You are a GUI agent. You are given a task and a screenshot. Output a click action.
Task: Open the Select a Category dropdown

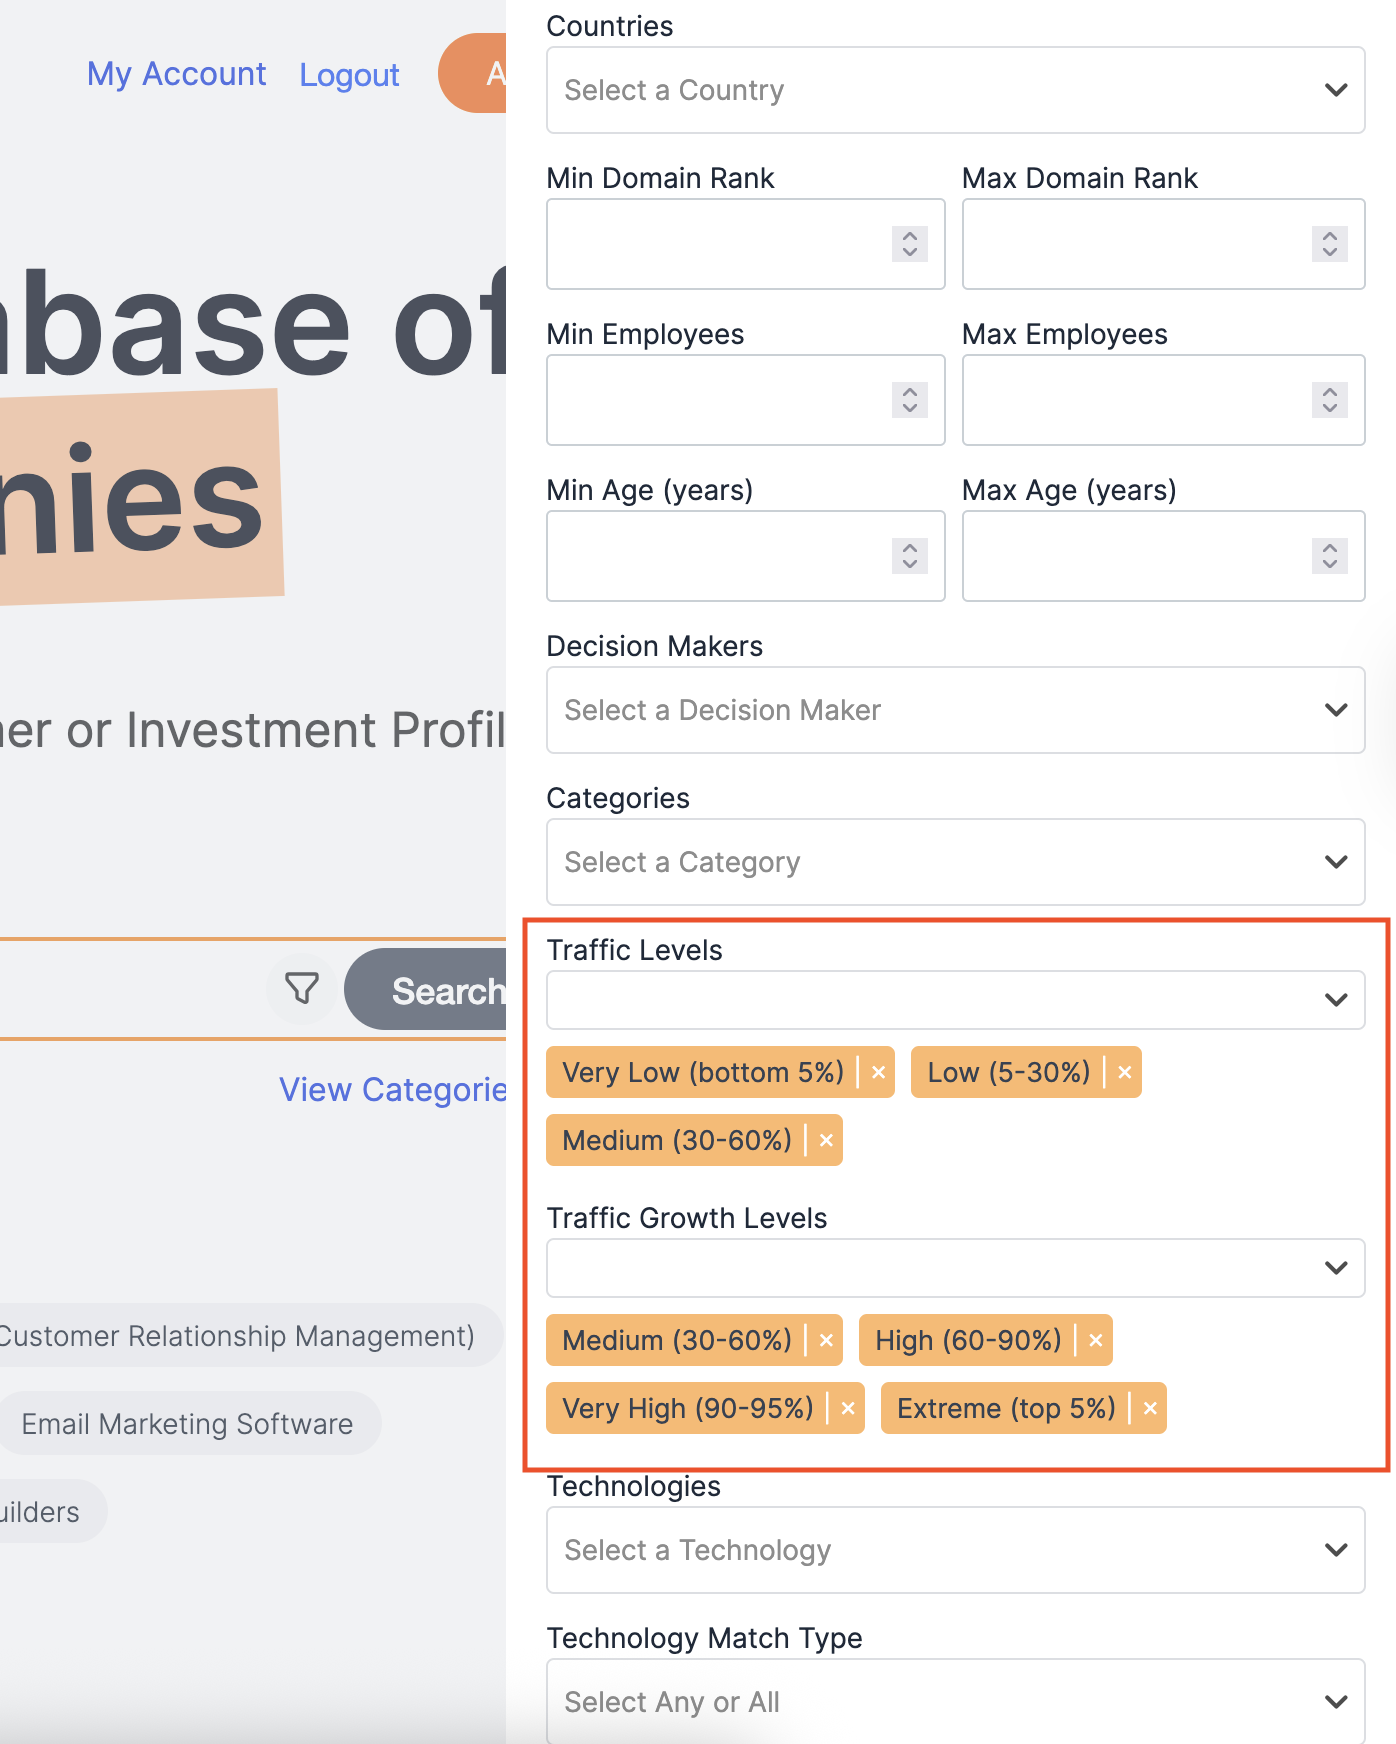point(956,862)
